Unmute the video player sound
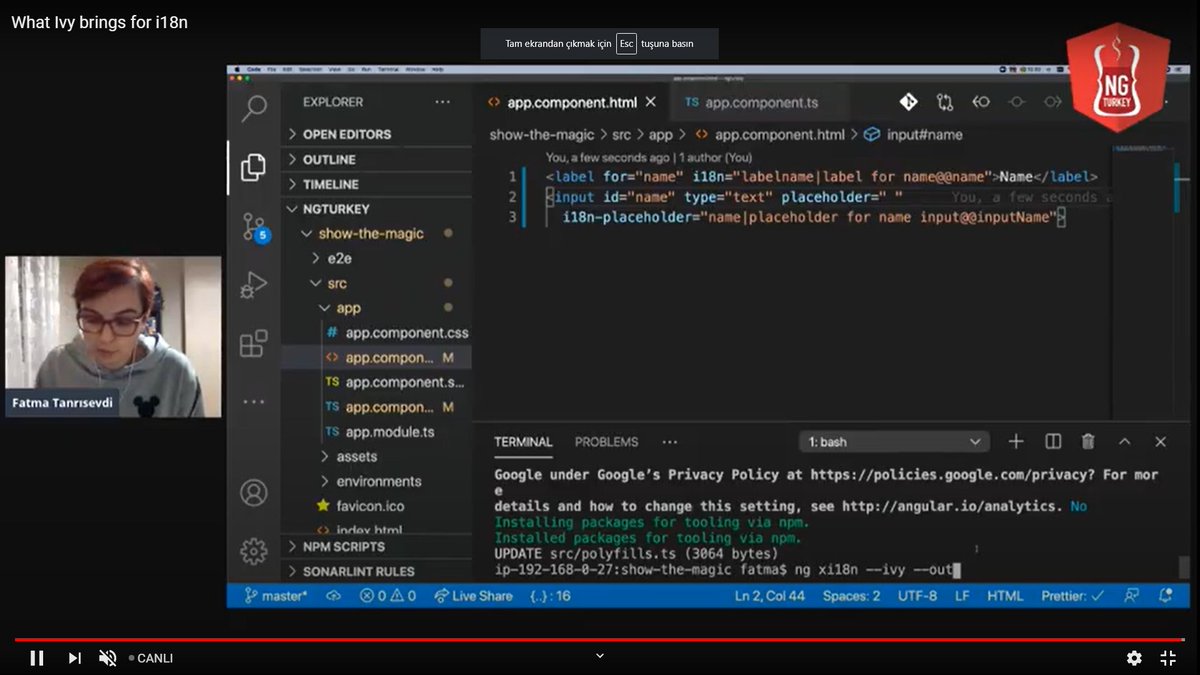1200x675 pixels. click(x=108, y=658)
